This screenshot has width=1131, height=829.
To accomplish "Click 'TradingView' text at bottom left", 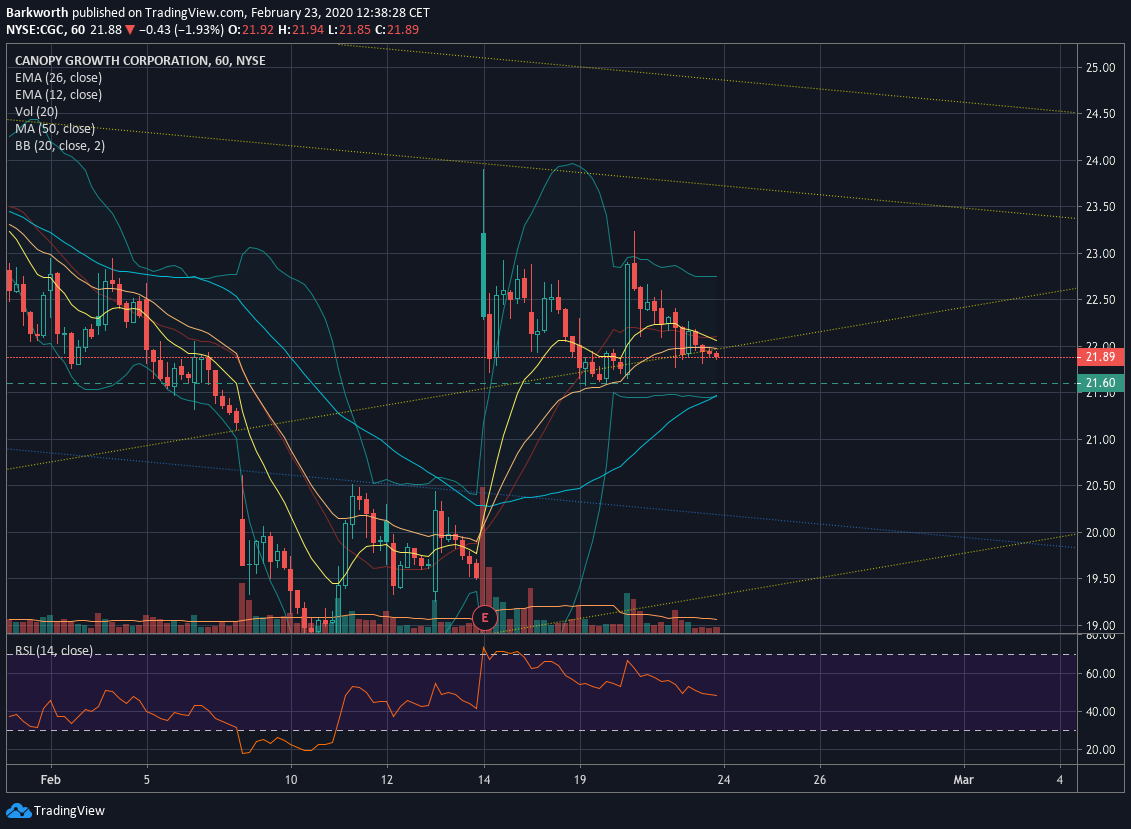I will point(69,811).
